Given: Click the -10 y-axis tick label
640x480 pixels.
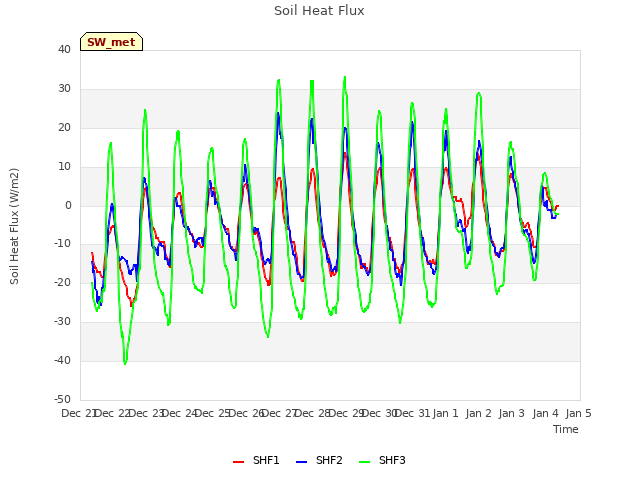Looking at the screenshot, I should [62, 244].
